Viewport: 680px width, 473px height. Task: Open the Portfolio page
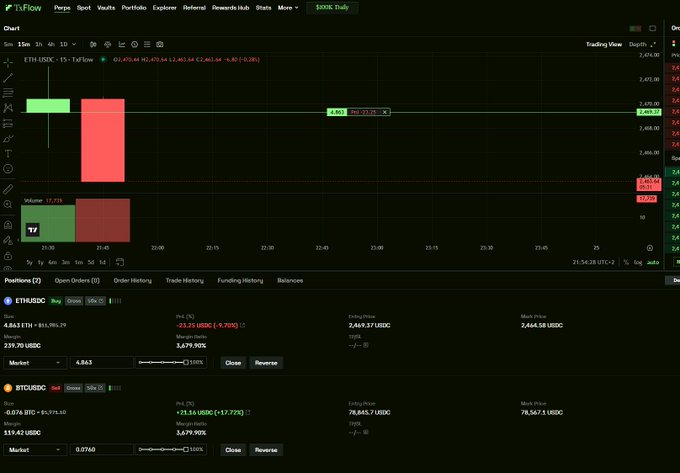tap(134, 8)
